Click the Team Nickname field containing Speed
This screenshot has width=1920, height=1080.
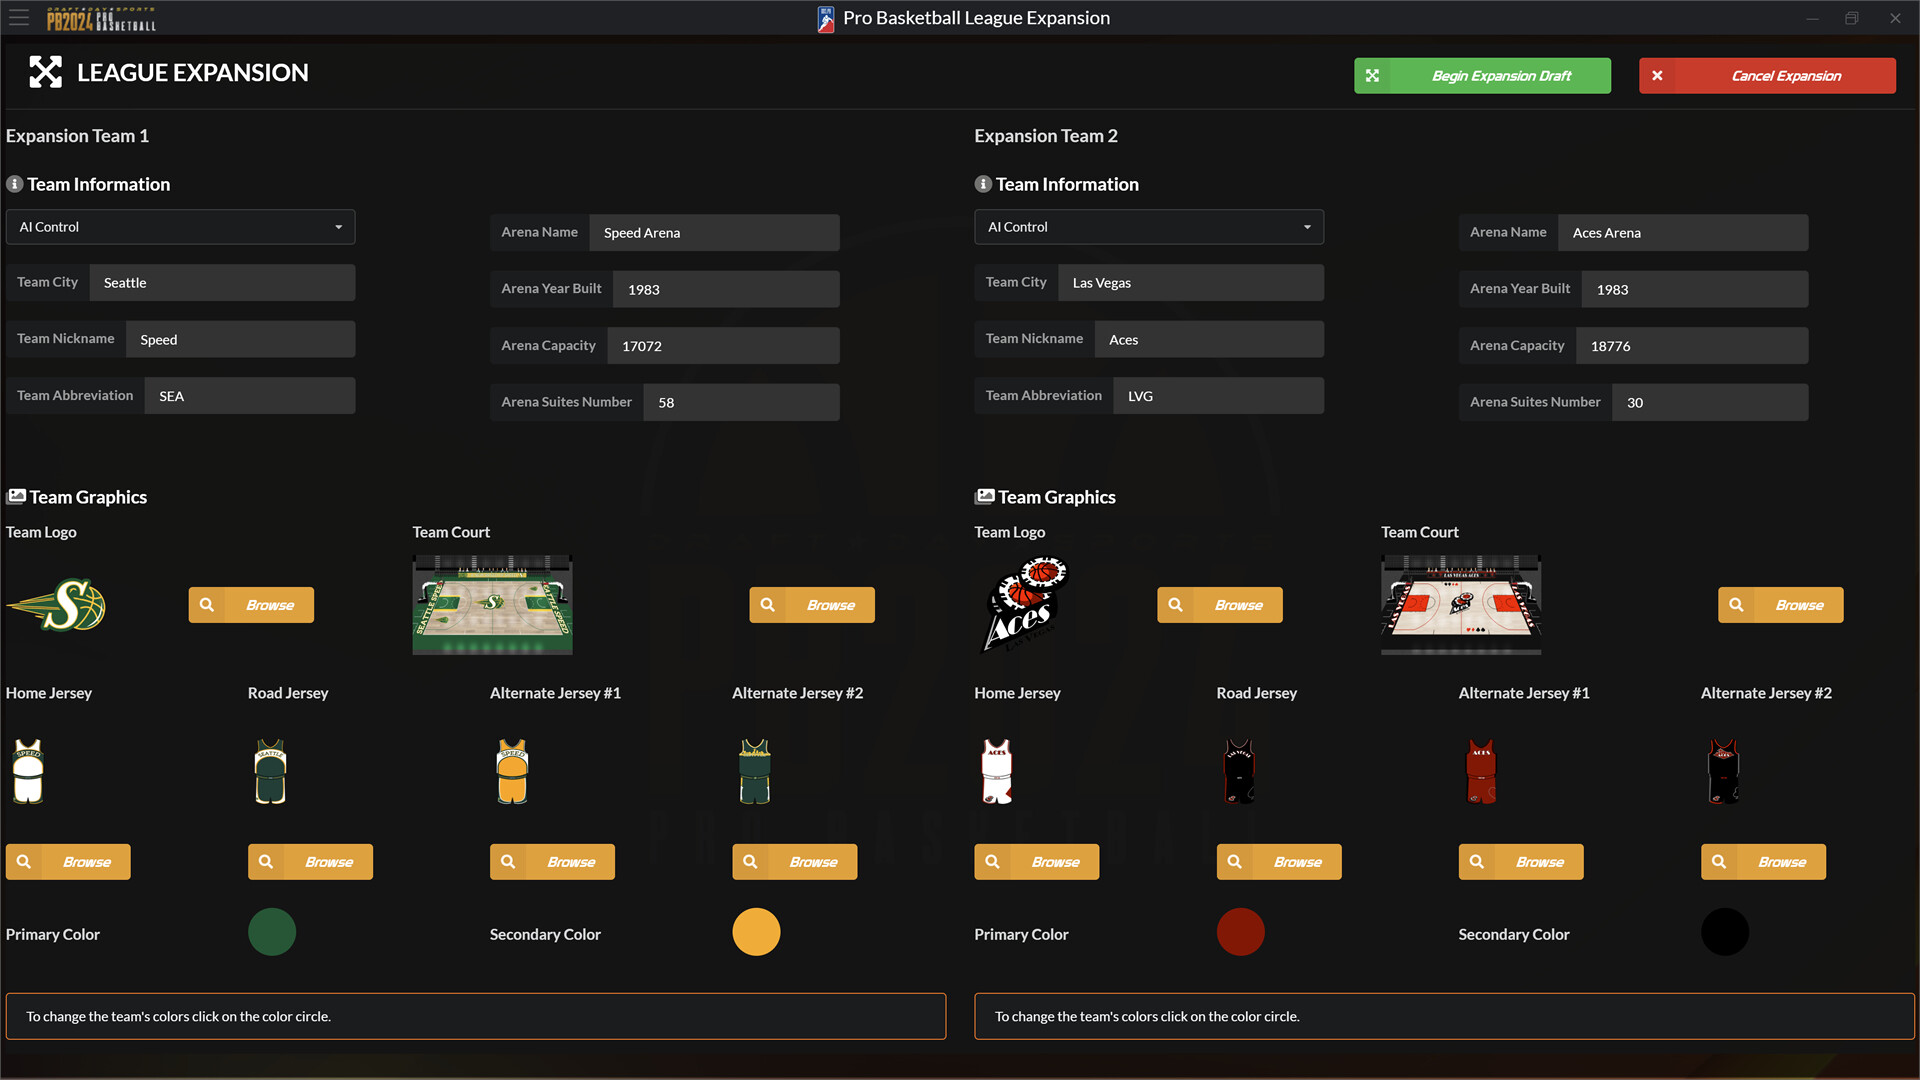tap(240, 339)
